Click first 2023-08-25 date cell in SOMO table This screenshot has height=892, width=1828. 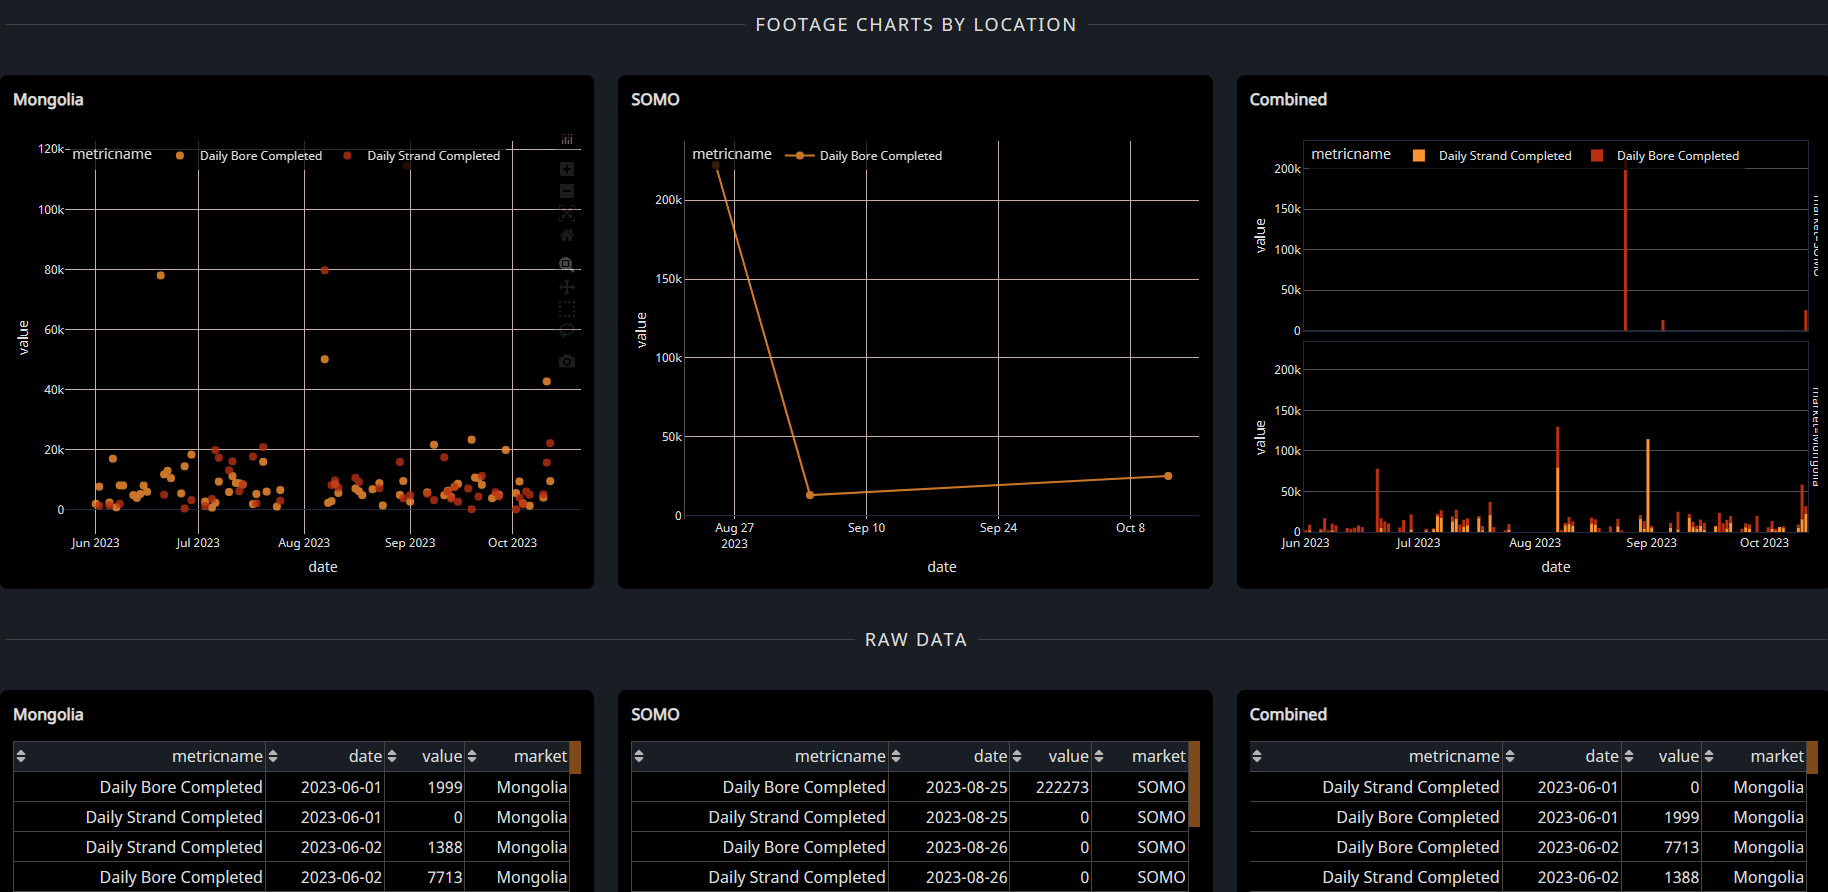(949, 787)
